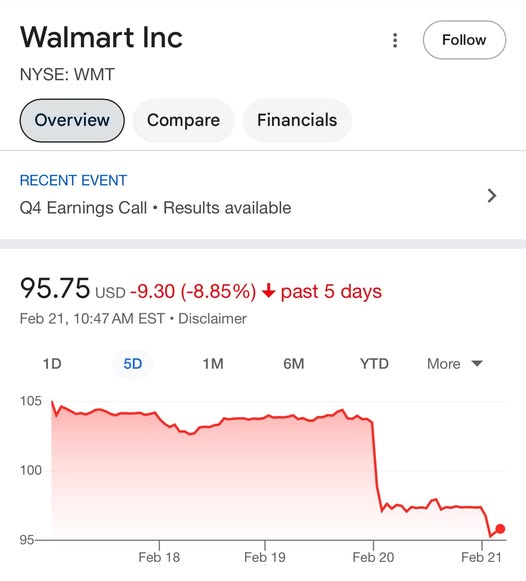Click the red down arrow price indicator

coord(269,291)
